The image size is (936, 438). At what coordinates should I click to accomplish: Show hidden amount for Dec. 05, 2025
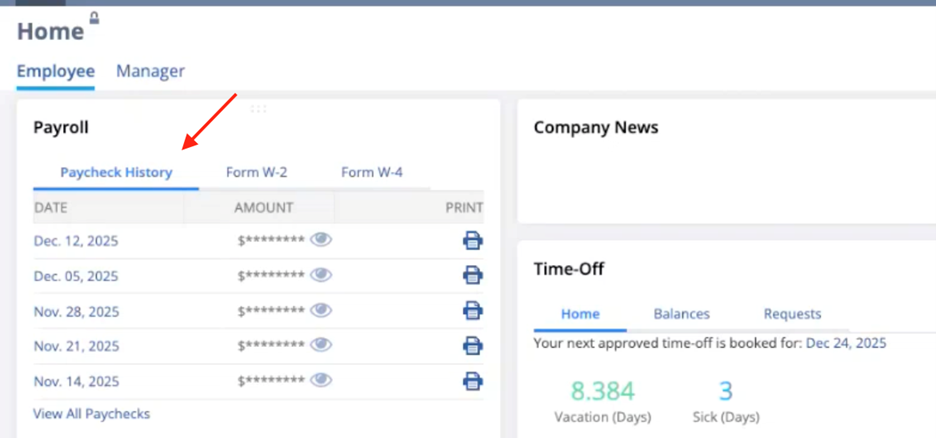tap(321, 276)
